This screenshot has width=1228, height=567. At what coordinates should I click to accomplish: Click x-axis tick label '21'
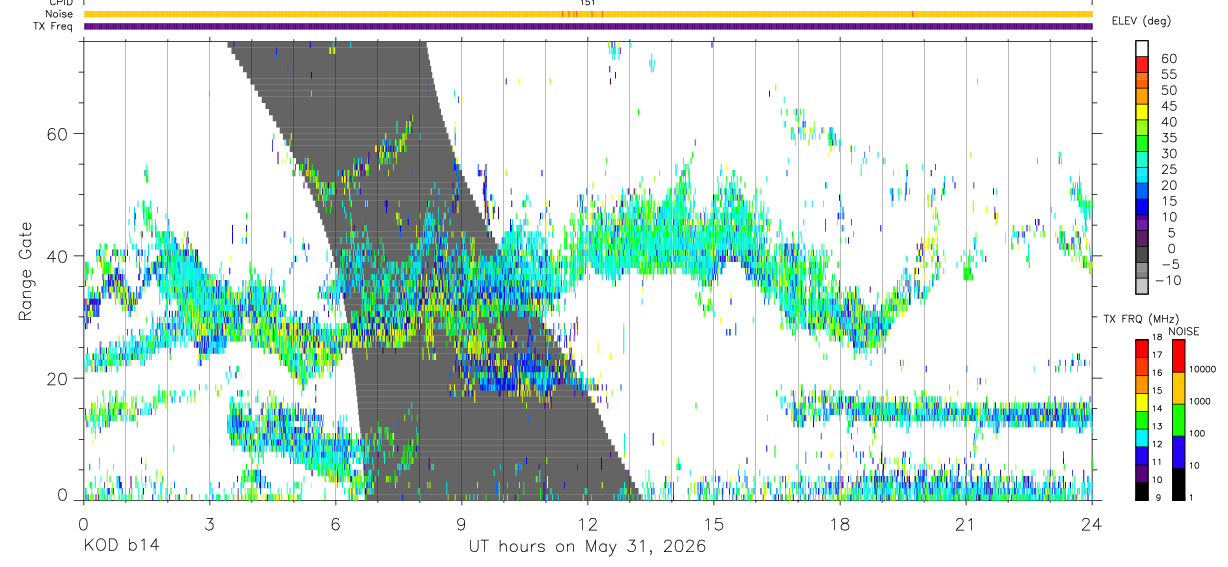[x=966, y=524]
